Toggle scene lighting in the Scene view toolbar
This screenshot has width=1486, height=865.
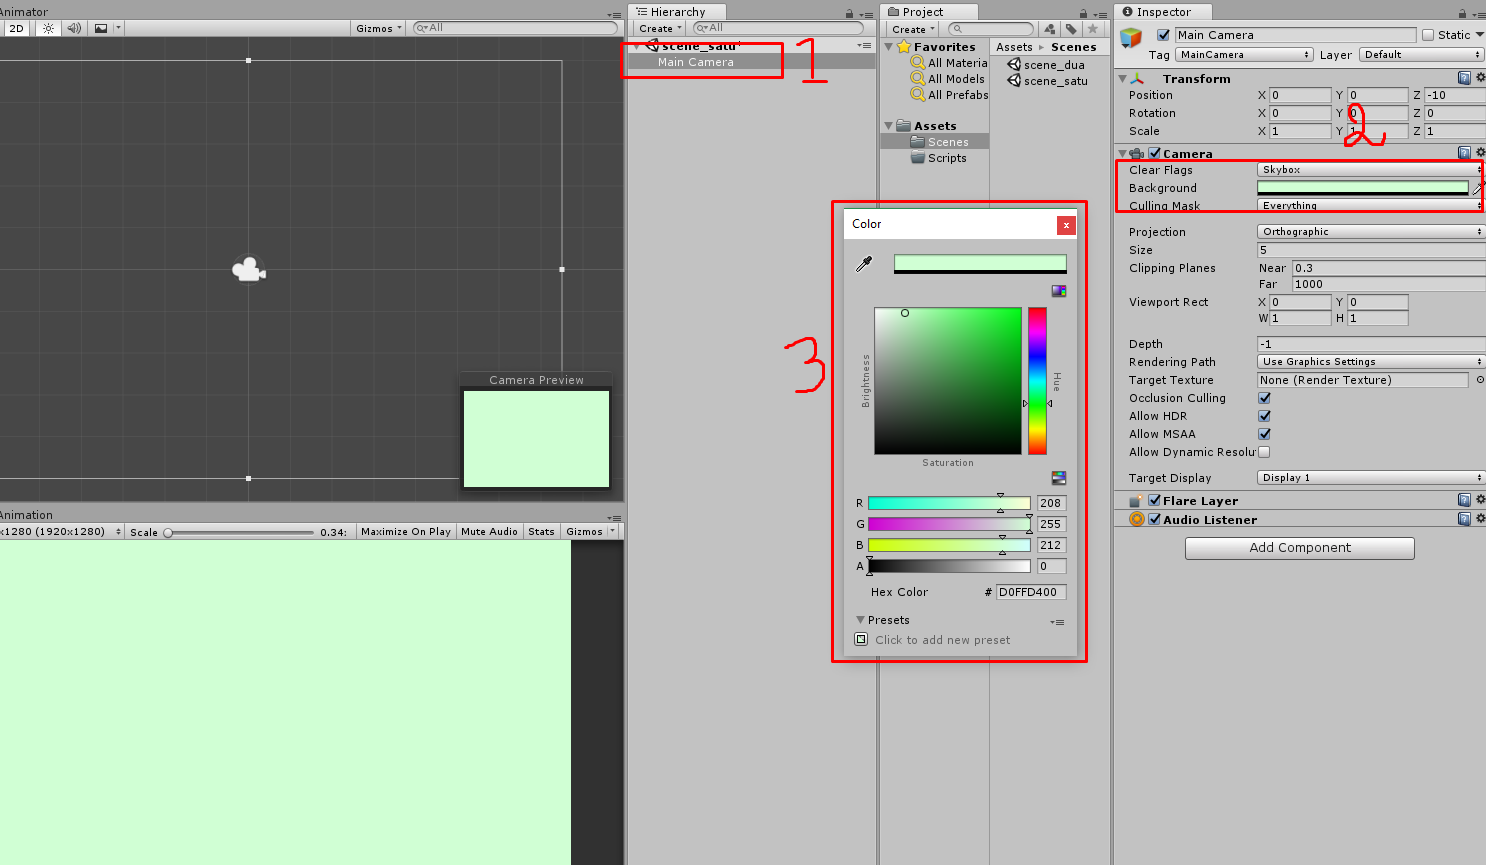pyautogui.click(x=46, y=28)
